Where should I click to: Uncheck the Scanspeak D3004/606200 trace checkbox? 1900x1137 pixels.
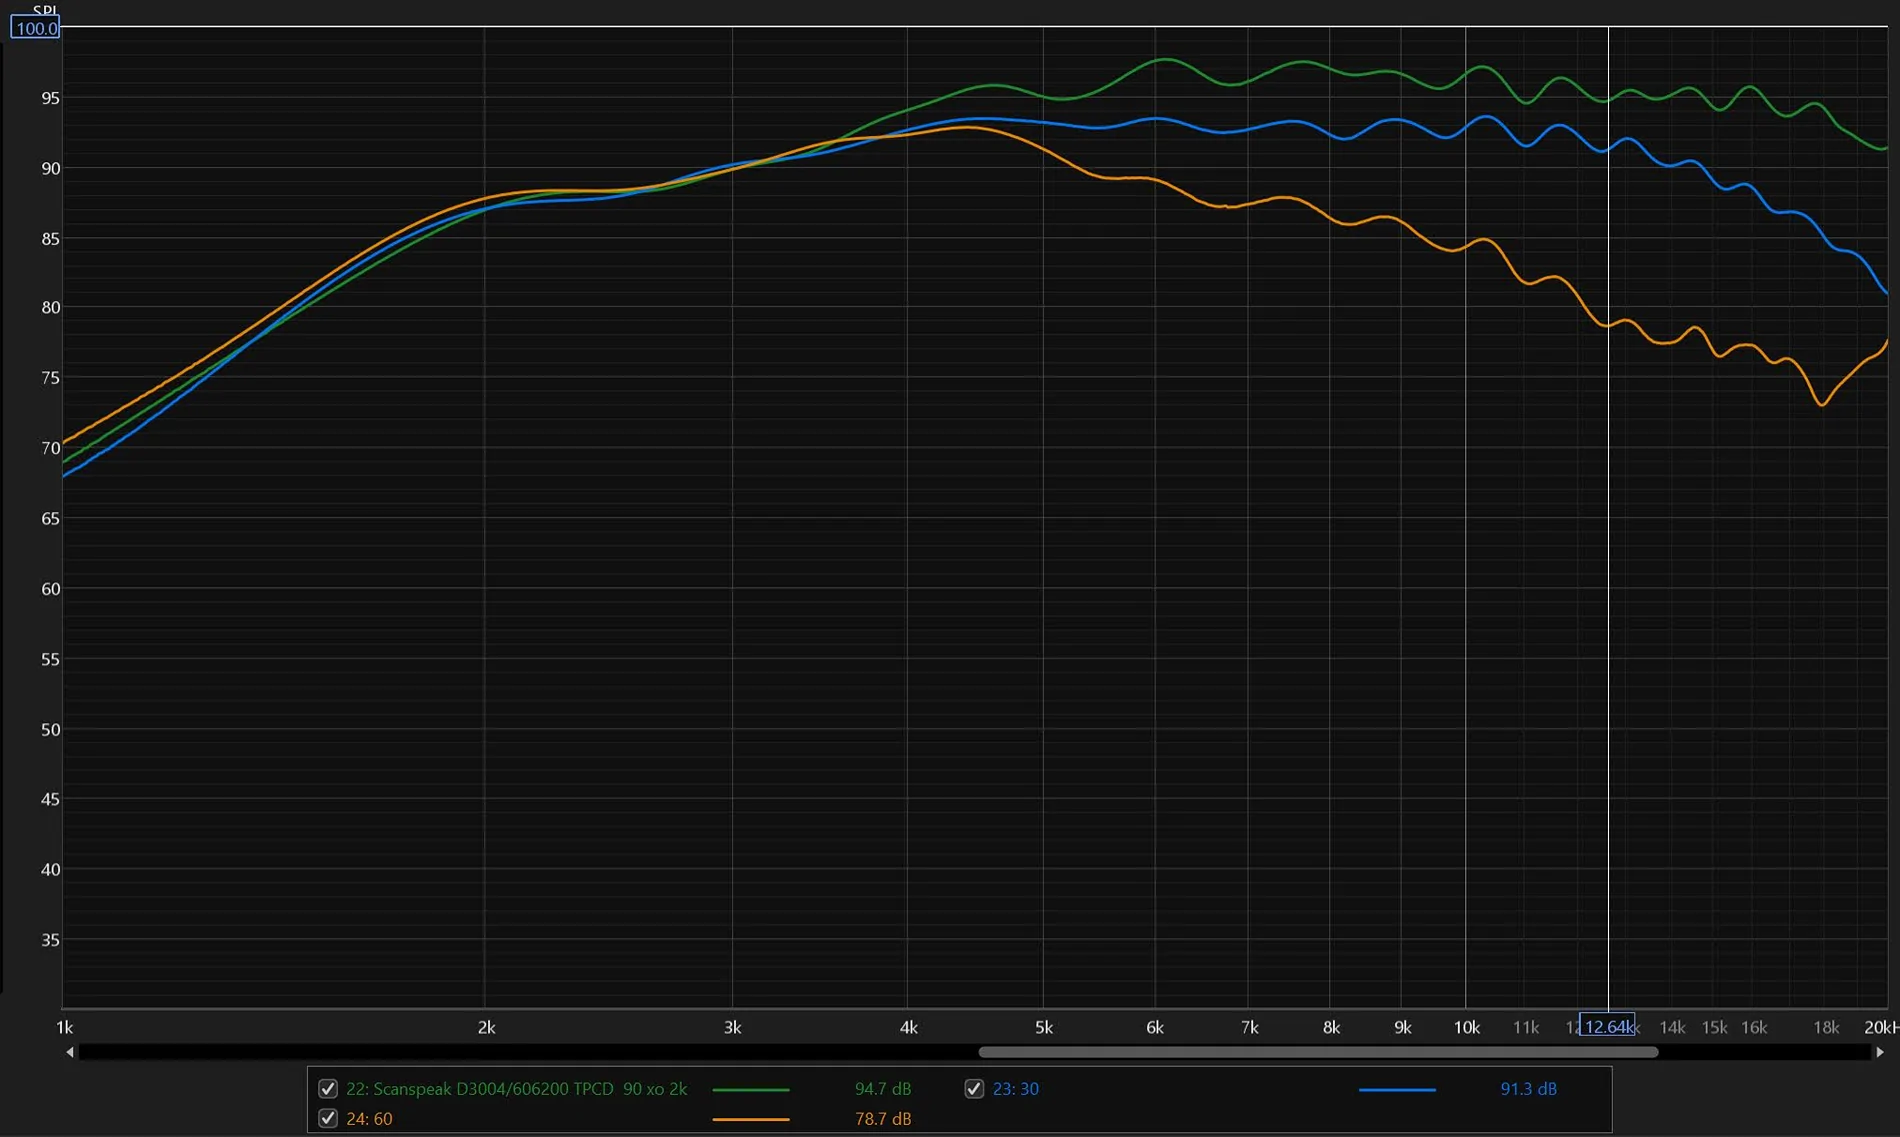click(327, 1089)
